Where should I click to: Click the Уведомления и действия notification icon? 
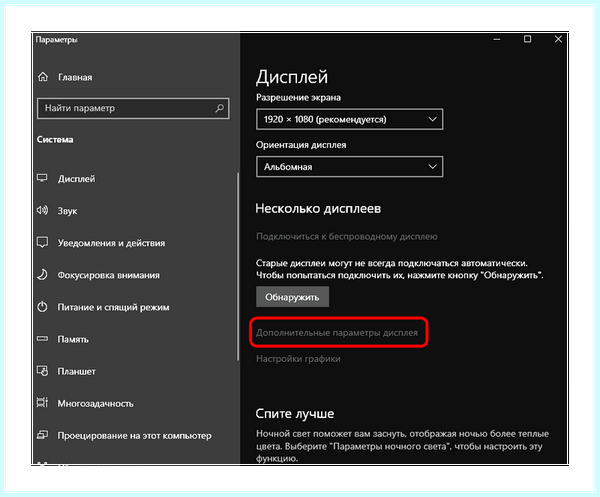(x=42, y=242)
